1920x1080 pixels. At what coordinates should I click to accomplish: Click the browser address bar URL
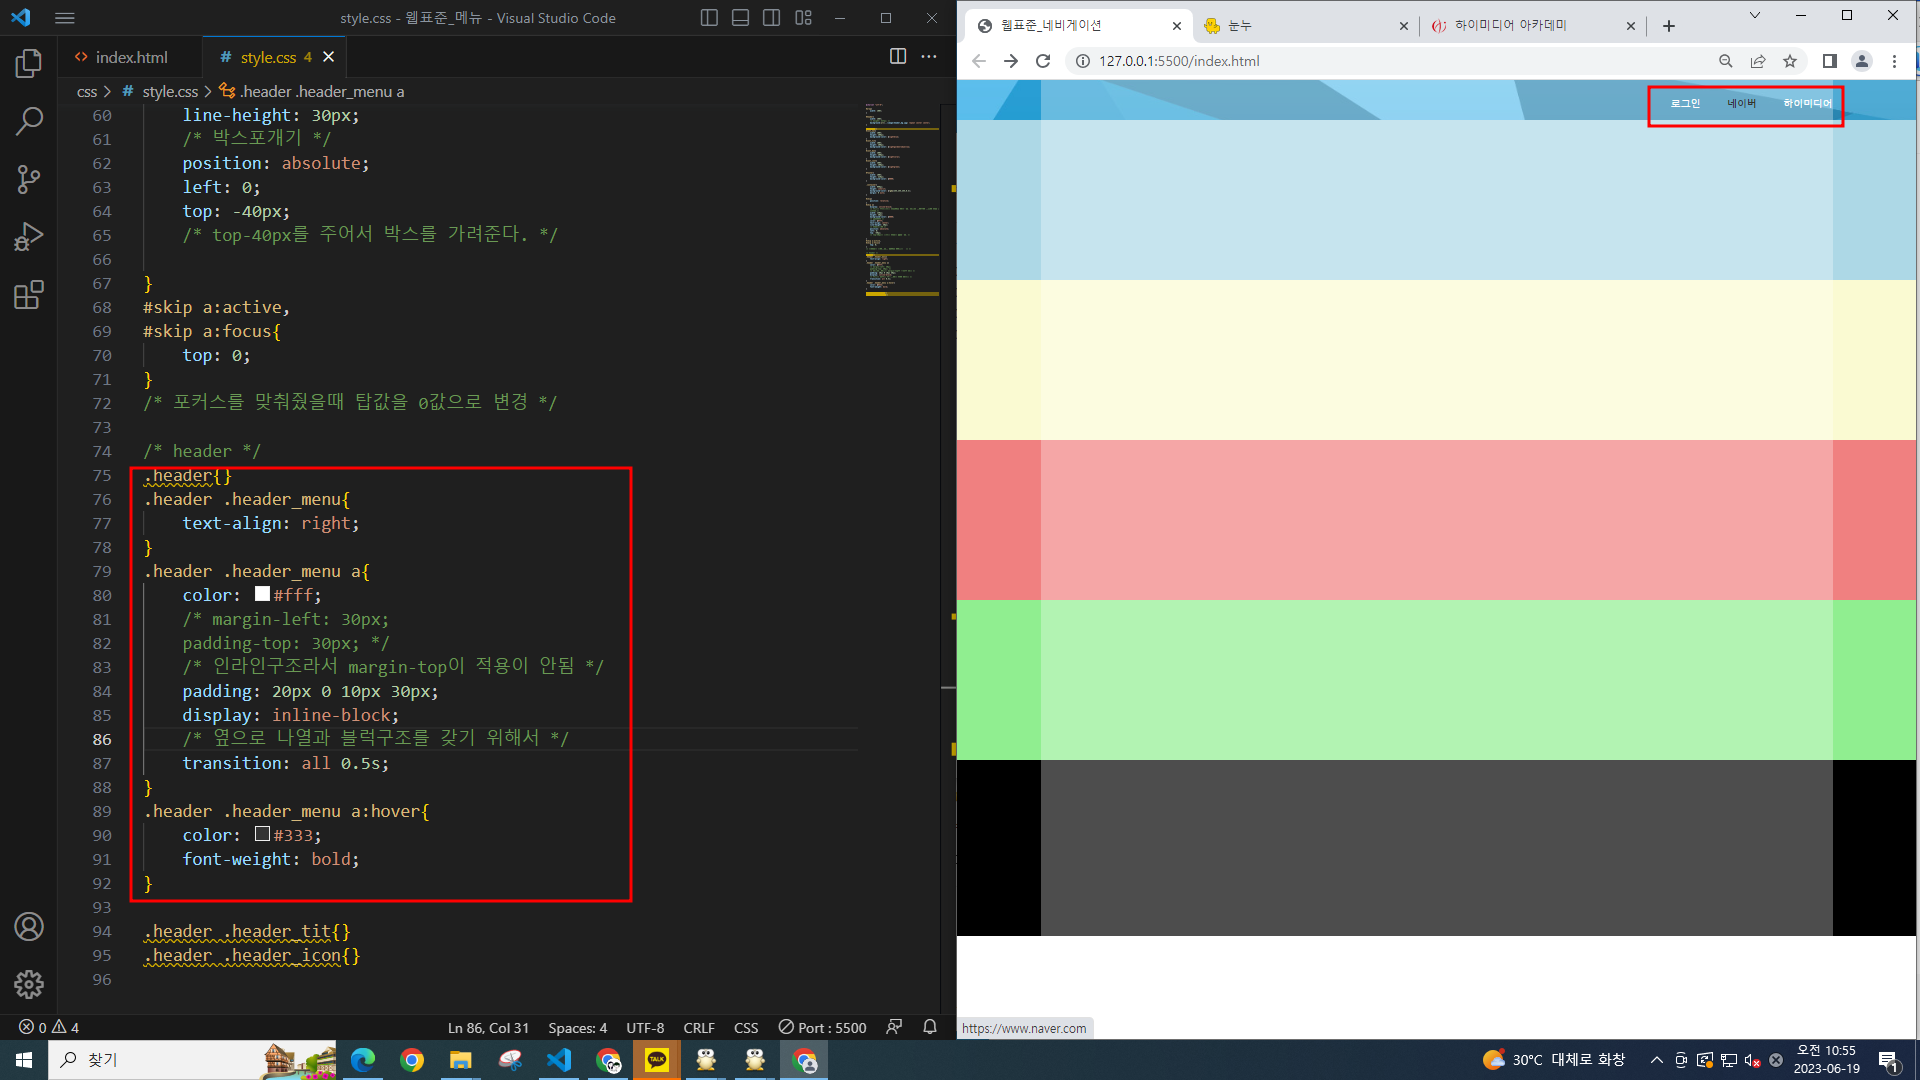[1179, 61]
